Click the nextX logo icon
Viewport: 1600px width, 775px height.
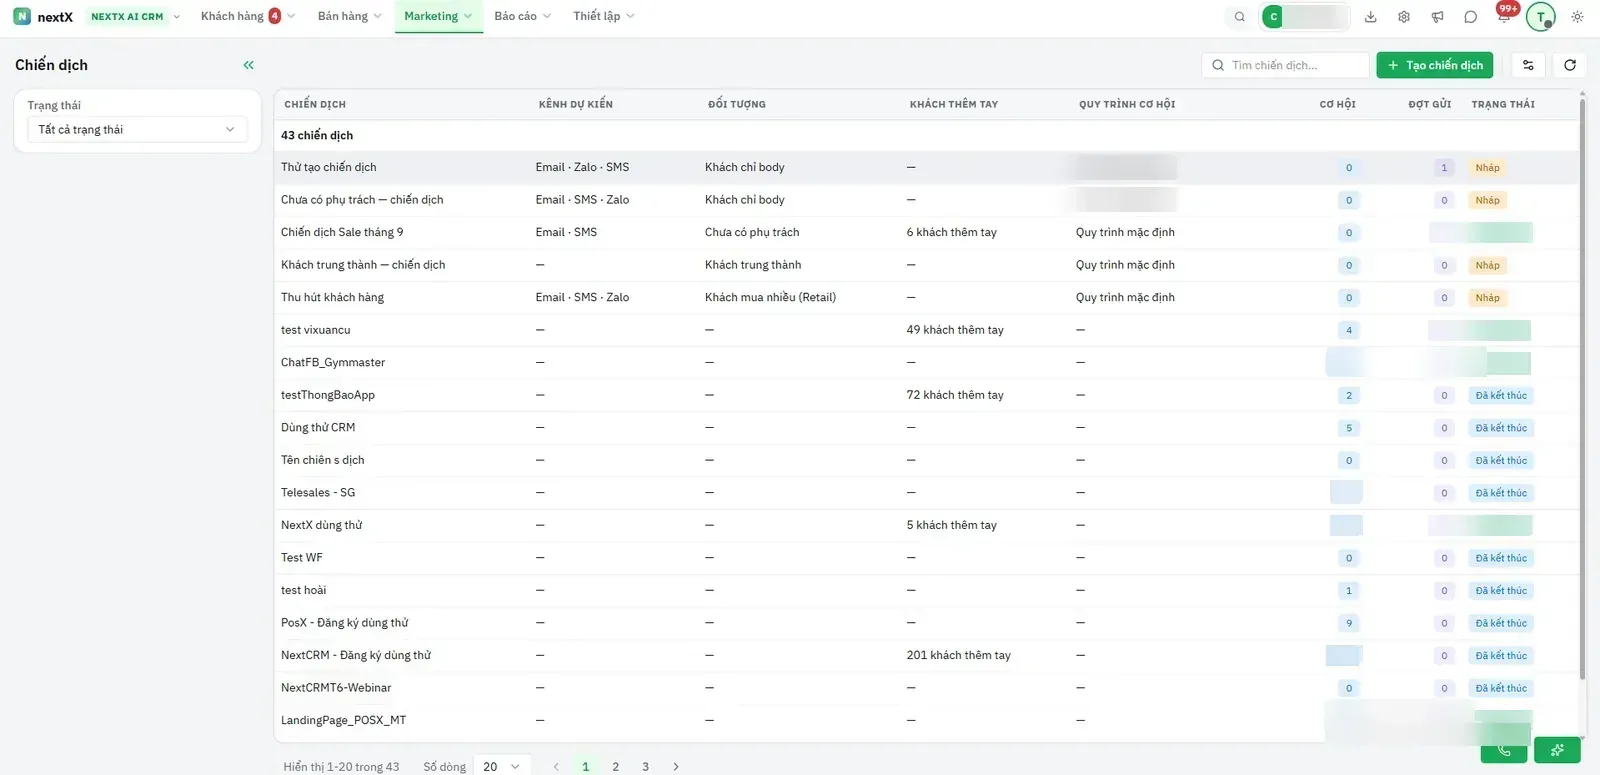tap(22, 16)
